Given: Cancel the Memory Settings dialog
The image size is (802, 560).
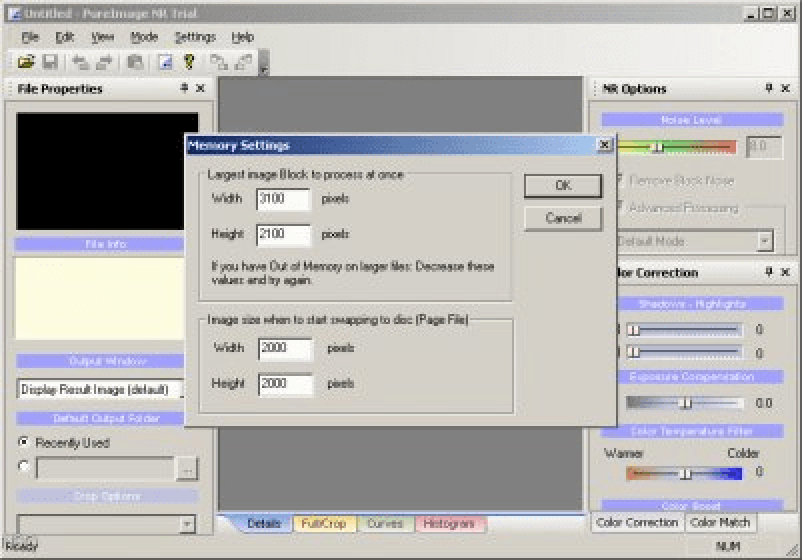Looking at the screenshot, I should (x=563, y=218).
